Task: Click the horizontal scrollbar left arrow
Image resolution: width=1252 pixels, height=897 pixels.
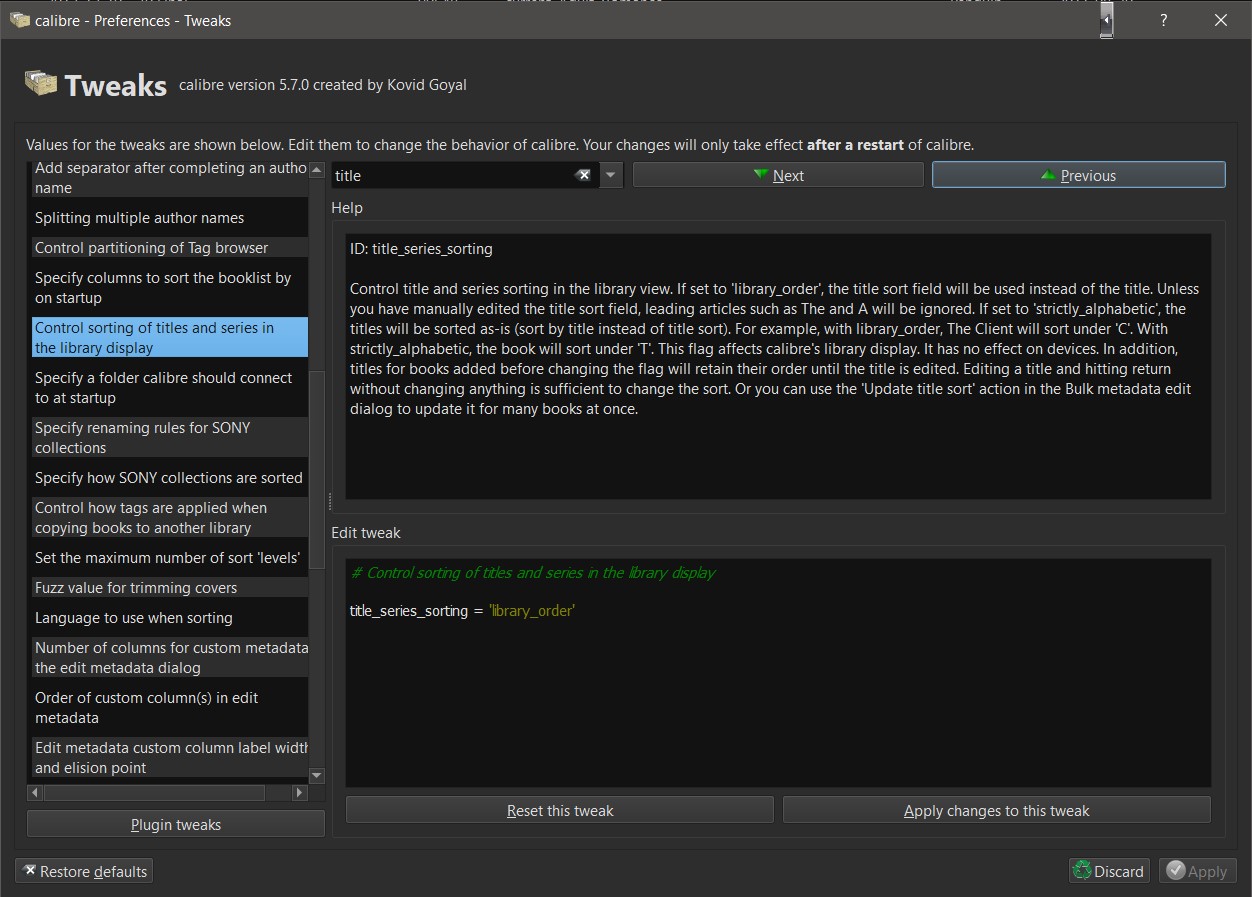Action: coord(36,793)
